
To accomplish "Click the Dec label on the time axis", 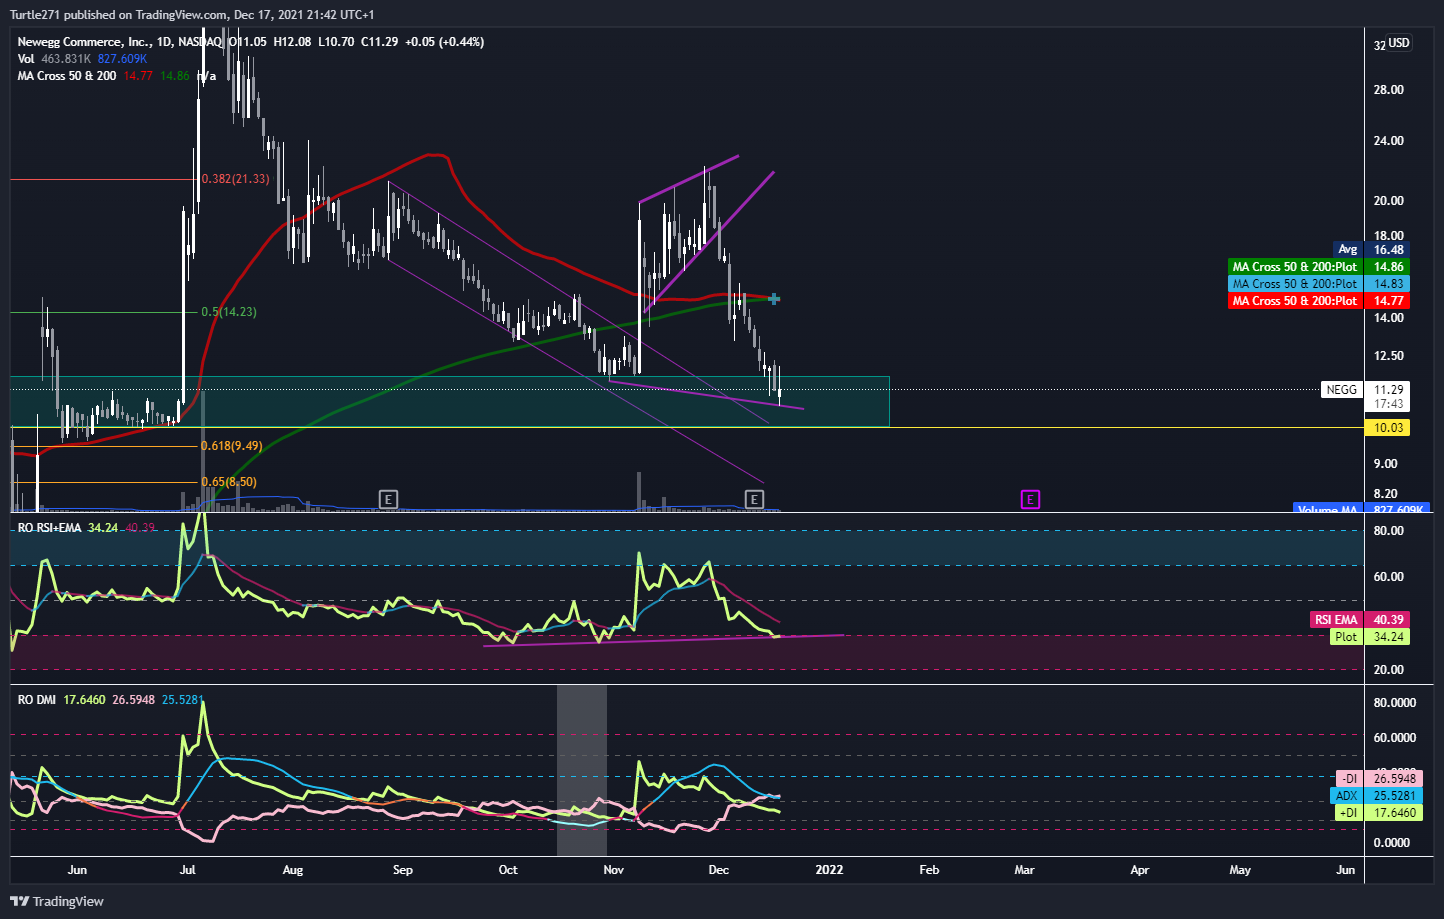I will [x=718, y=870].
